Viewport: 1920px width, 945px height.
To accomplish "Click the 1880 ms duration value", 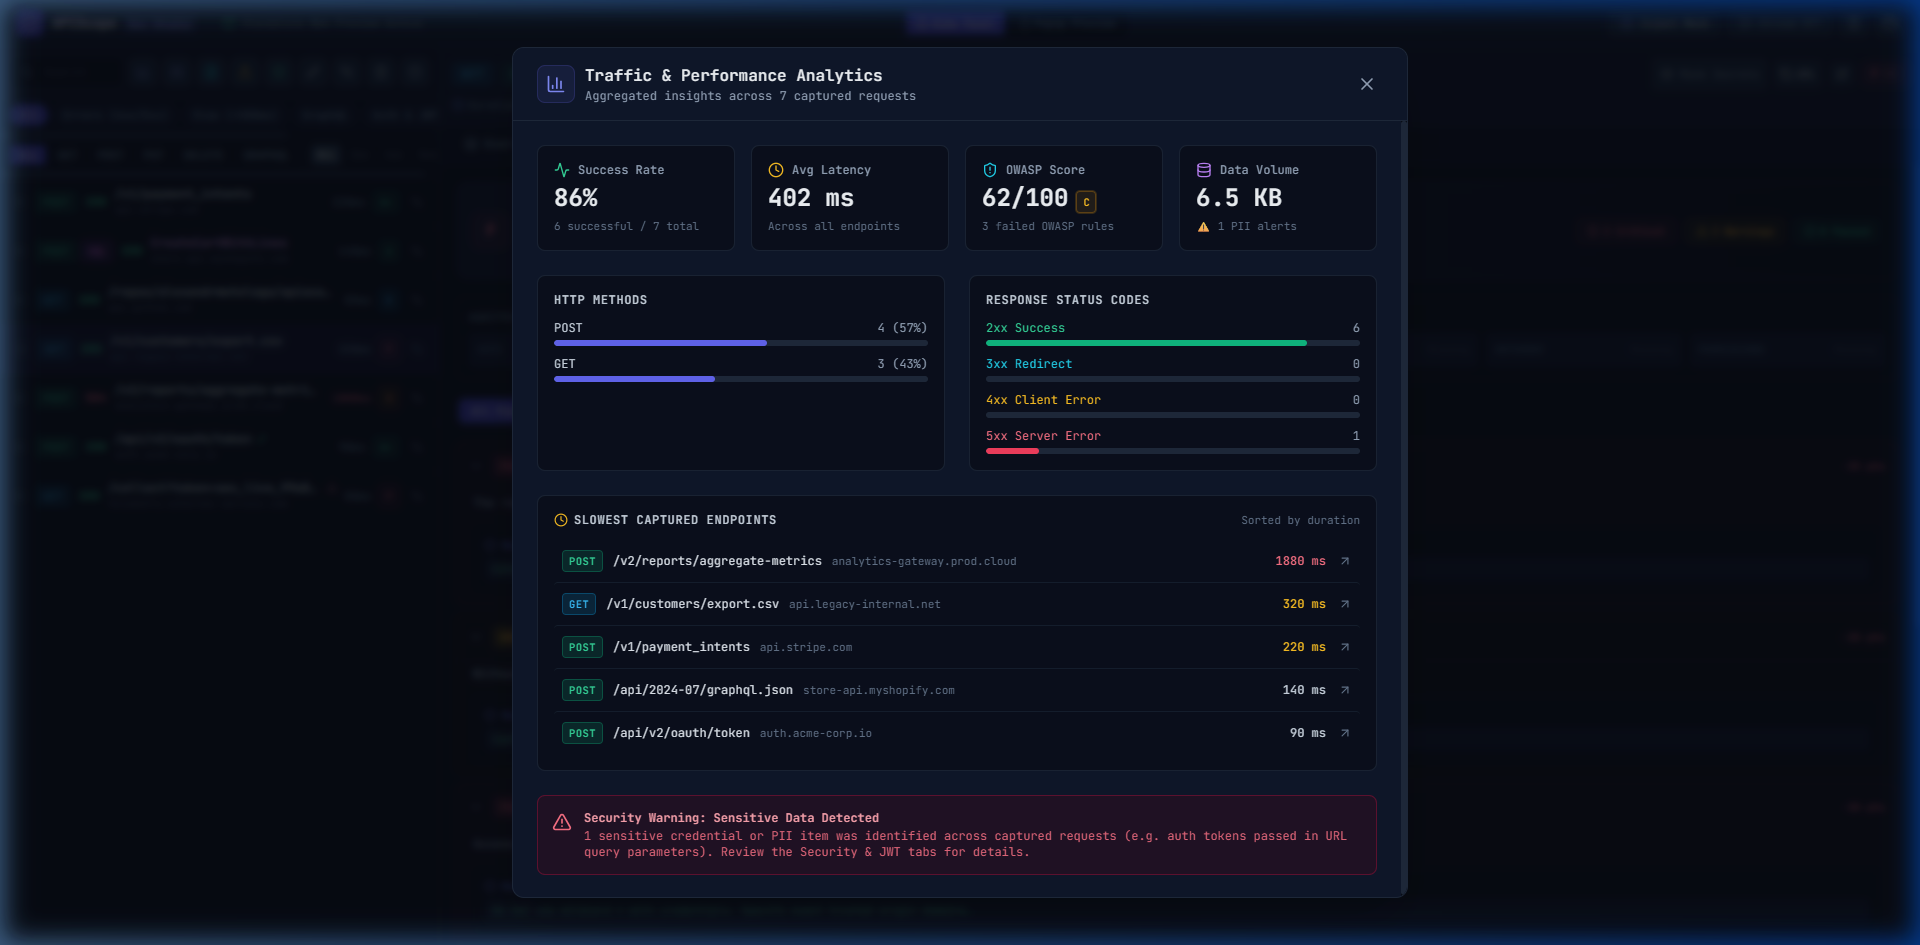I will (x=1300, y=561).
